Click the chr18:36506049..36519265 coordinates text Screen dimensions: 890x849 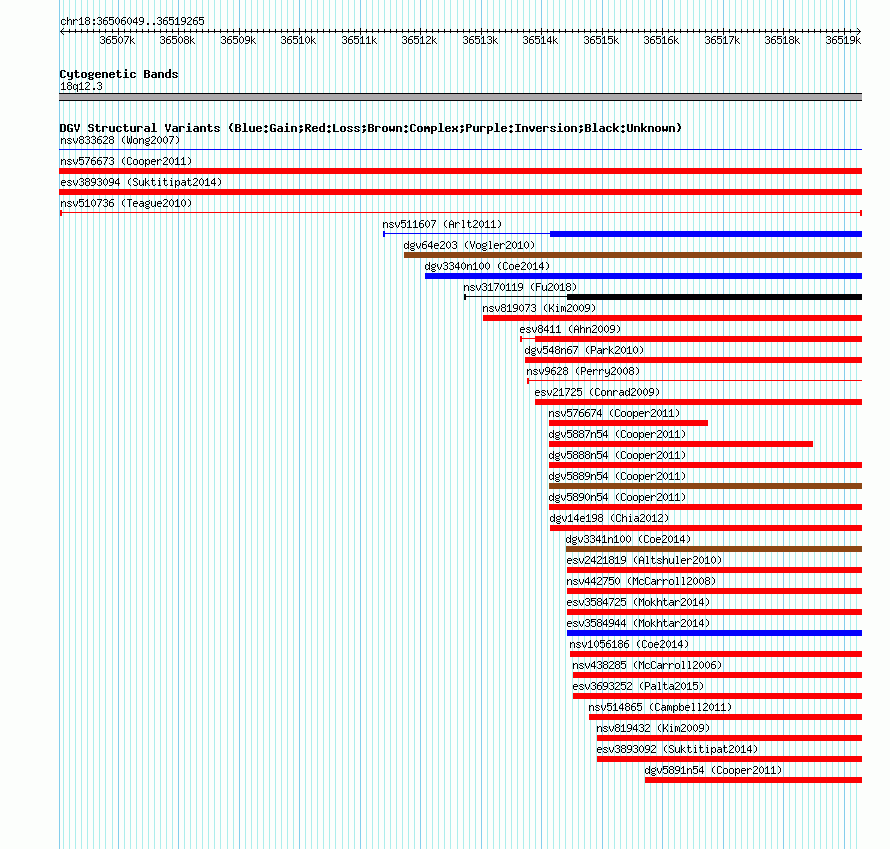coord(132,21)
